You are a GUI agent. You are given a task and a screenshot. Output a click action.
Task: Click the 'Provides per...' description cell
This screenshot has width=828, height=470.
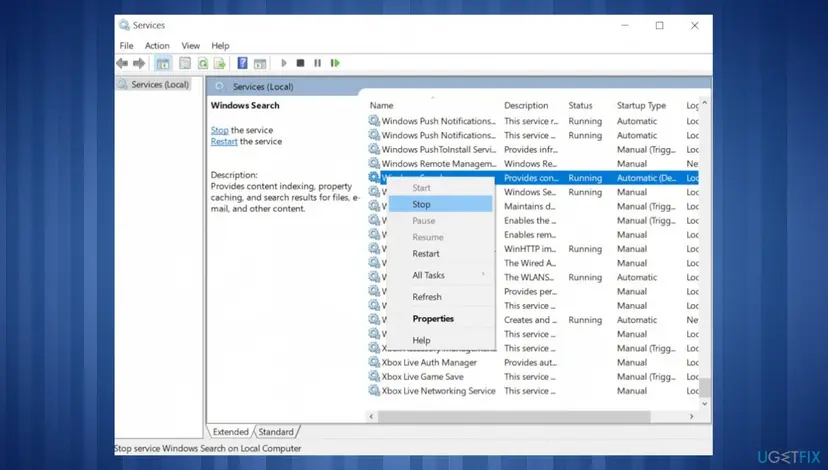tap(530, 292)
